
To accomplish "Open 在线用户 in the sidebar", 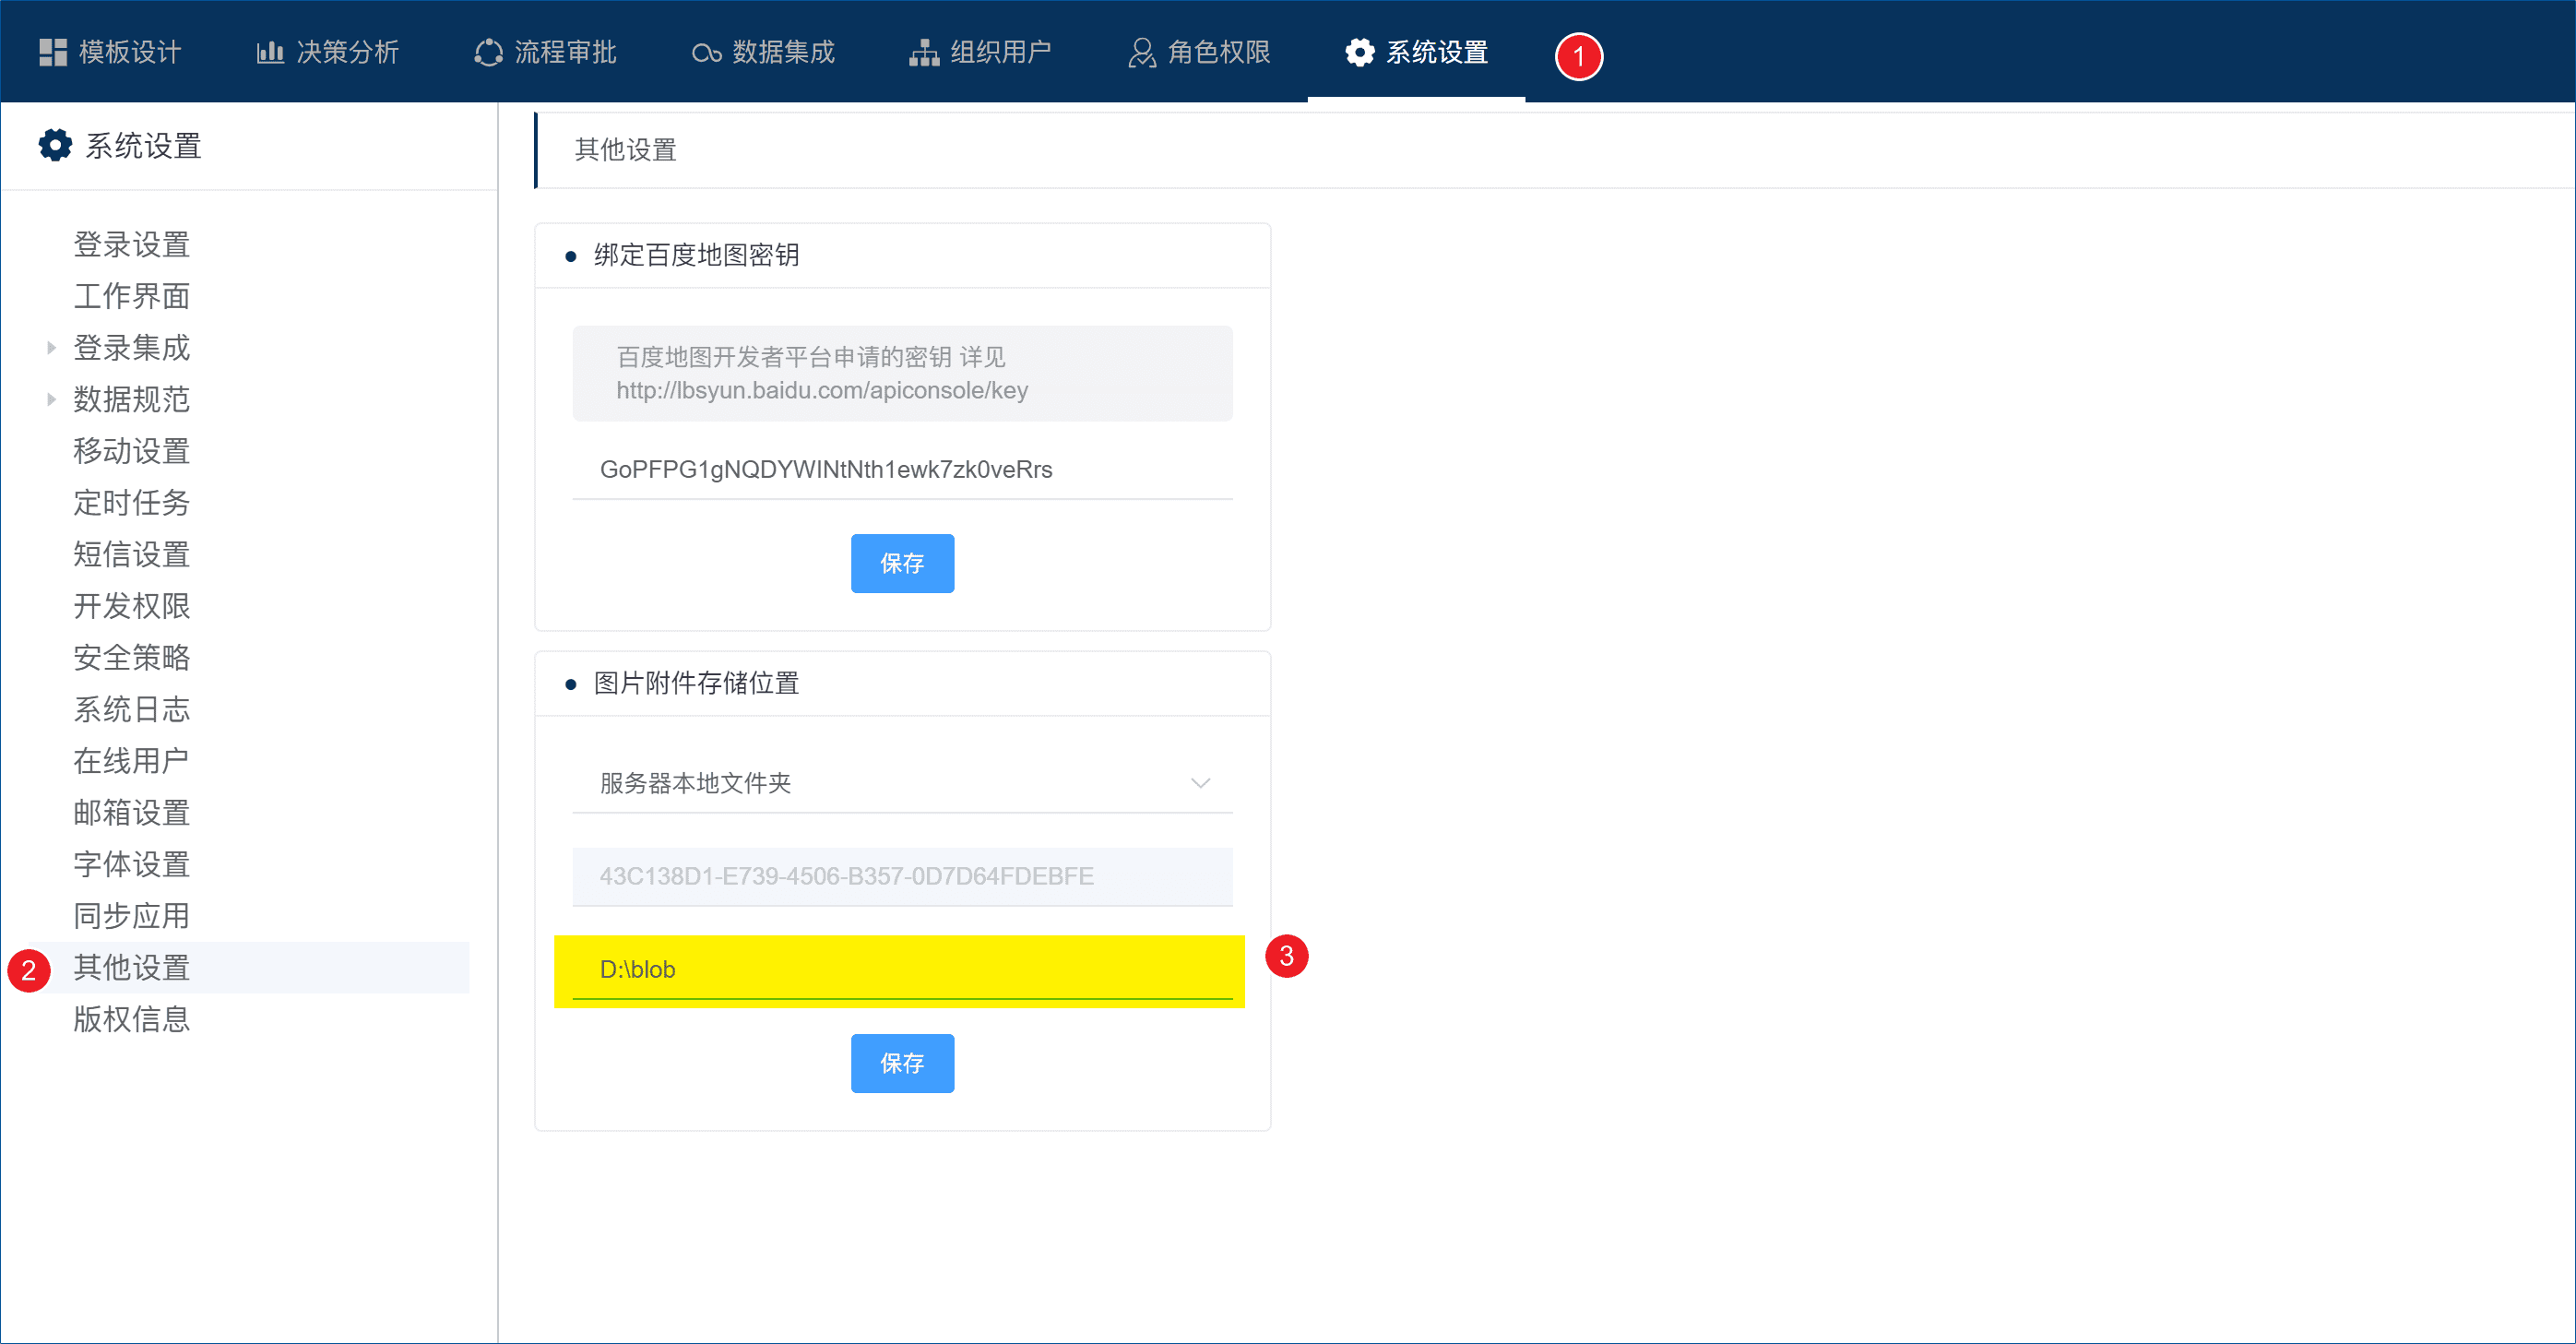I will point(132,761).
